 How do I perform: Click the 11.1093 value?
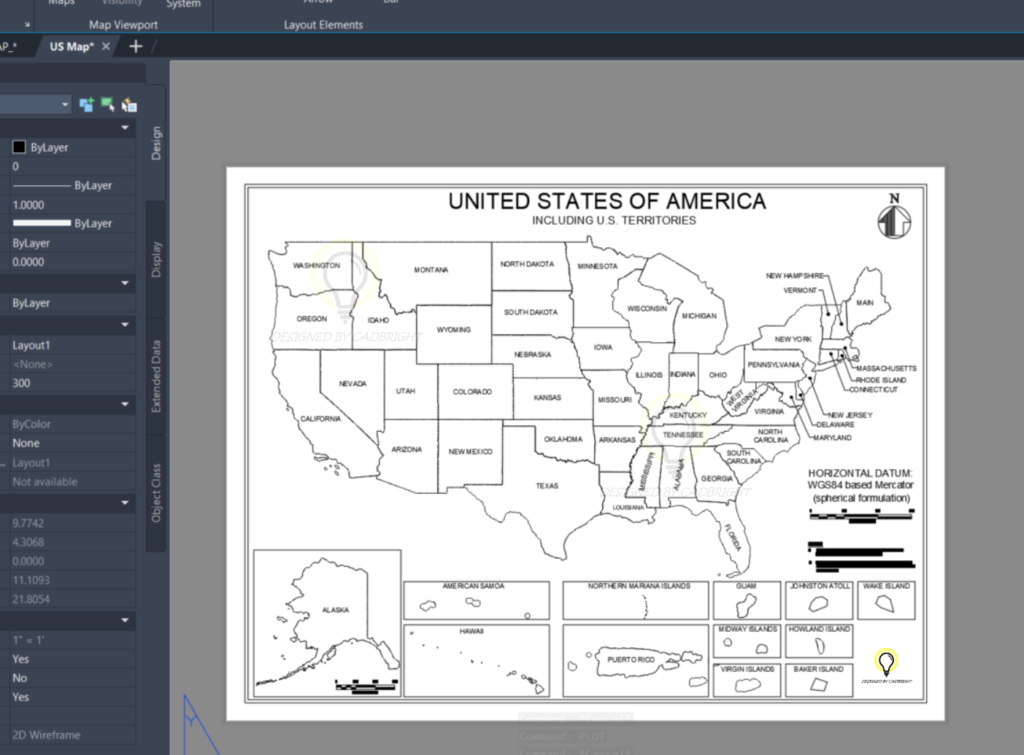click(x=31, y=580)
